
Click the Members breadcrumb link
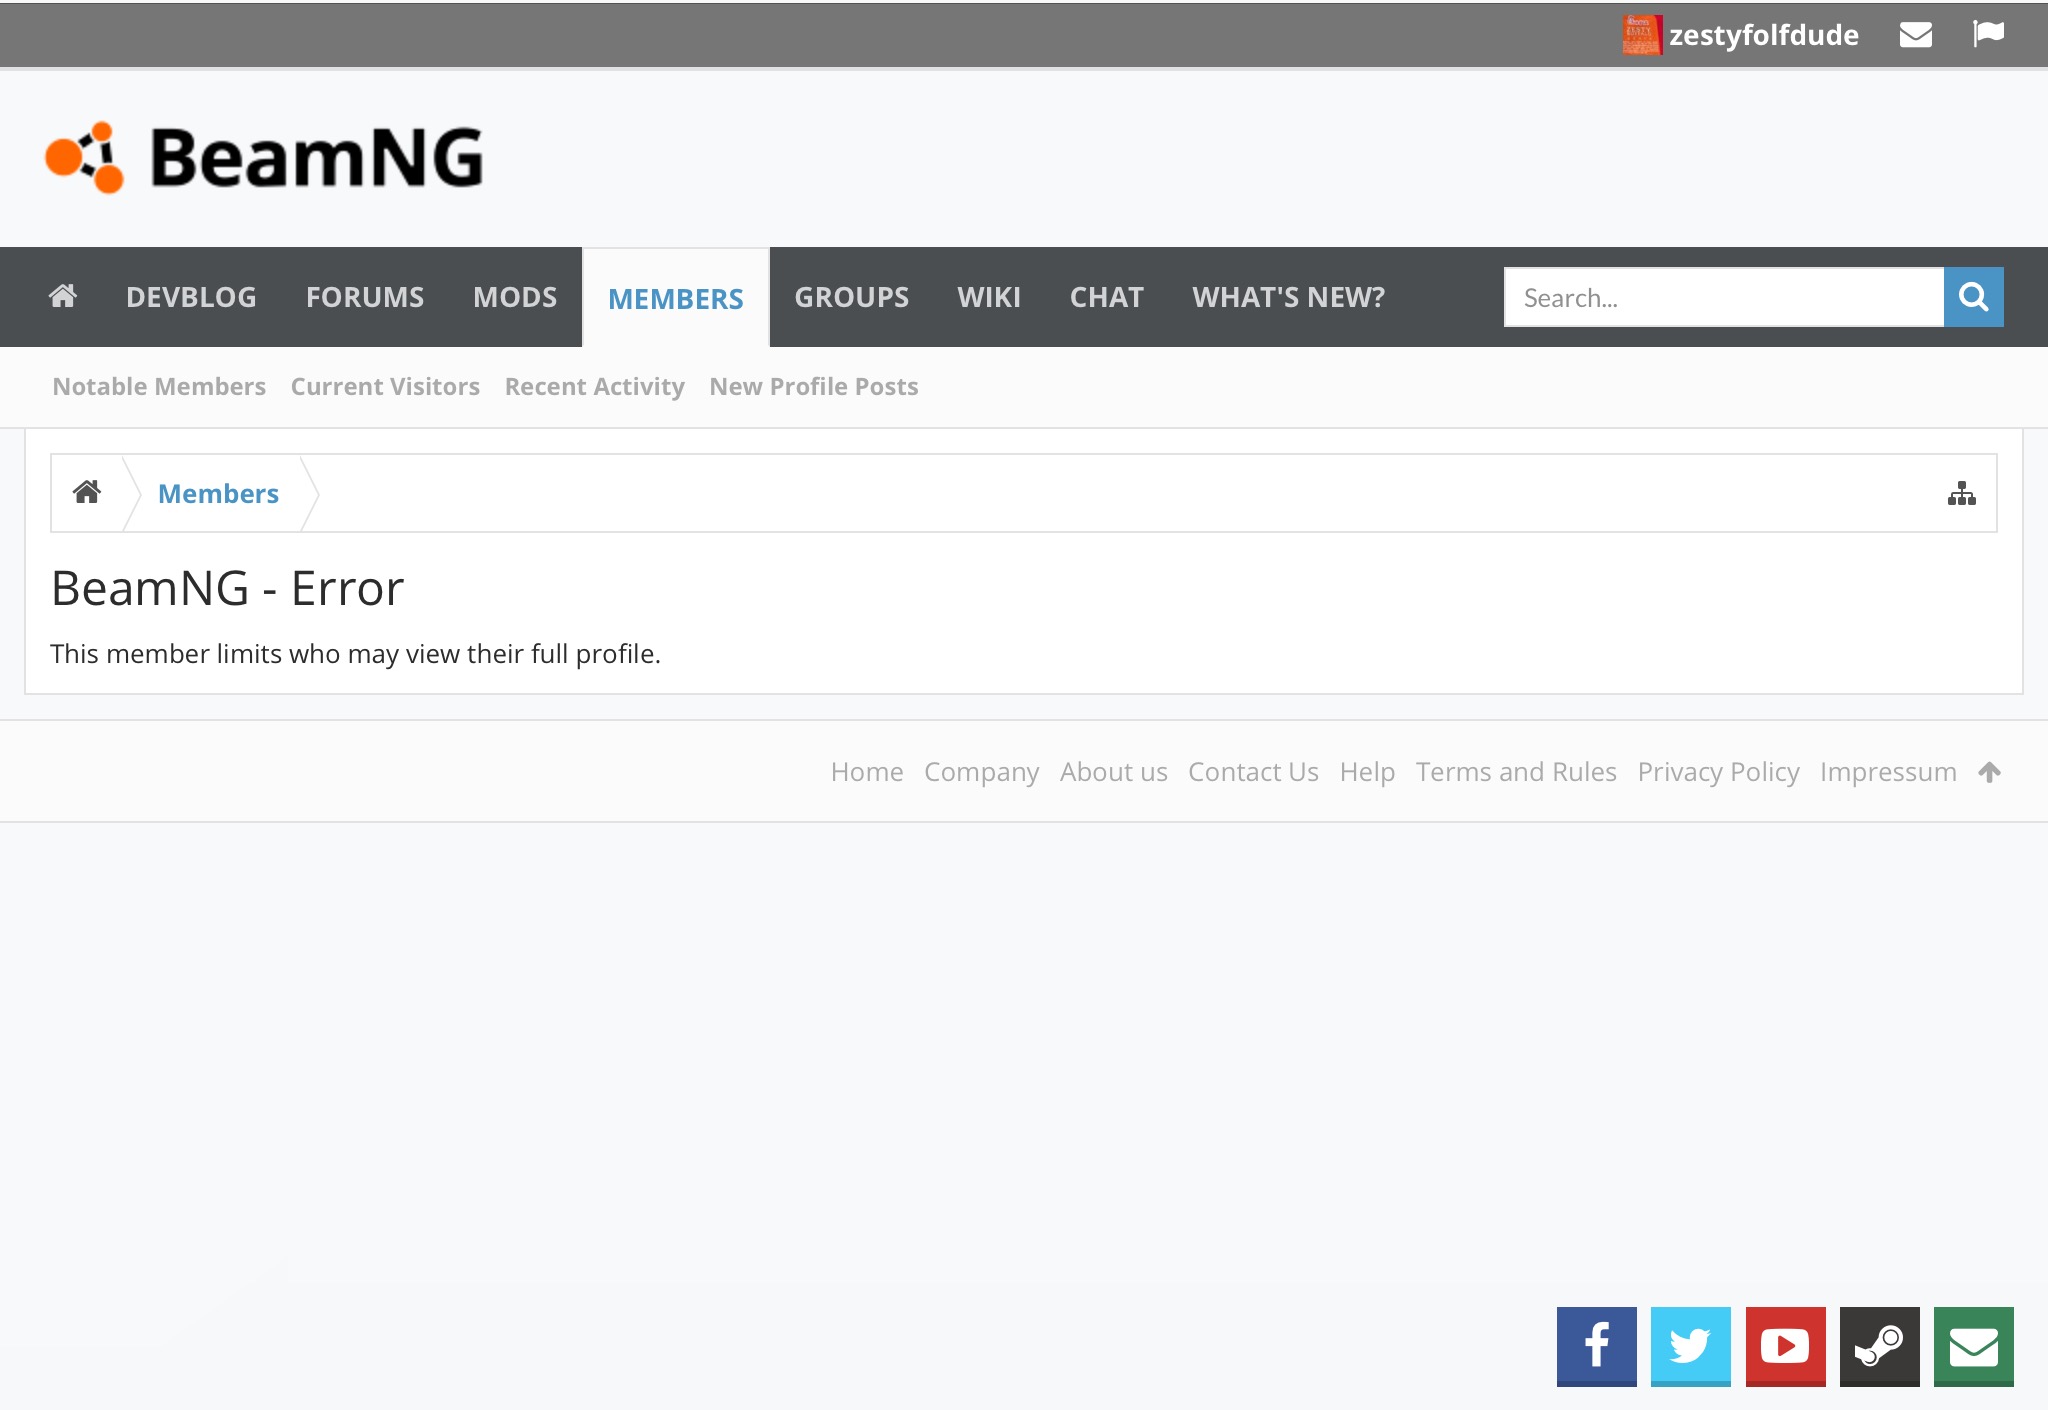pos(218,493)
